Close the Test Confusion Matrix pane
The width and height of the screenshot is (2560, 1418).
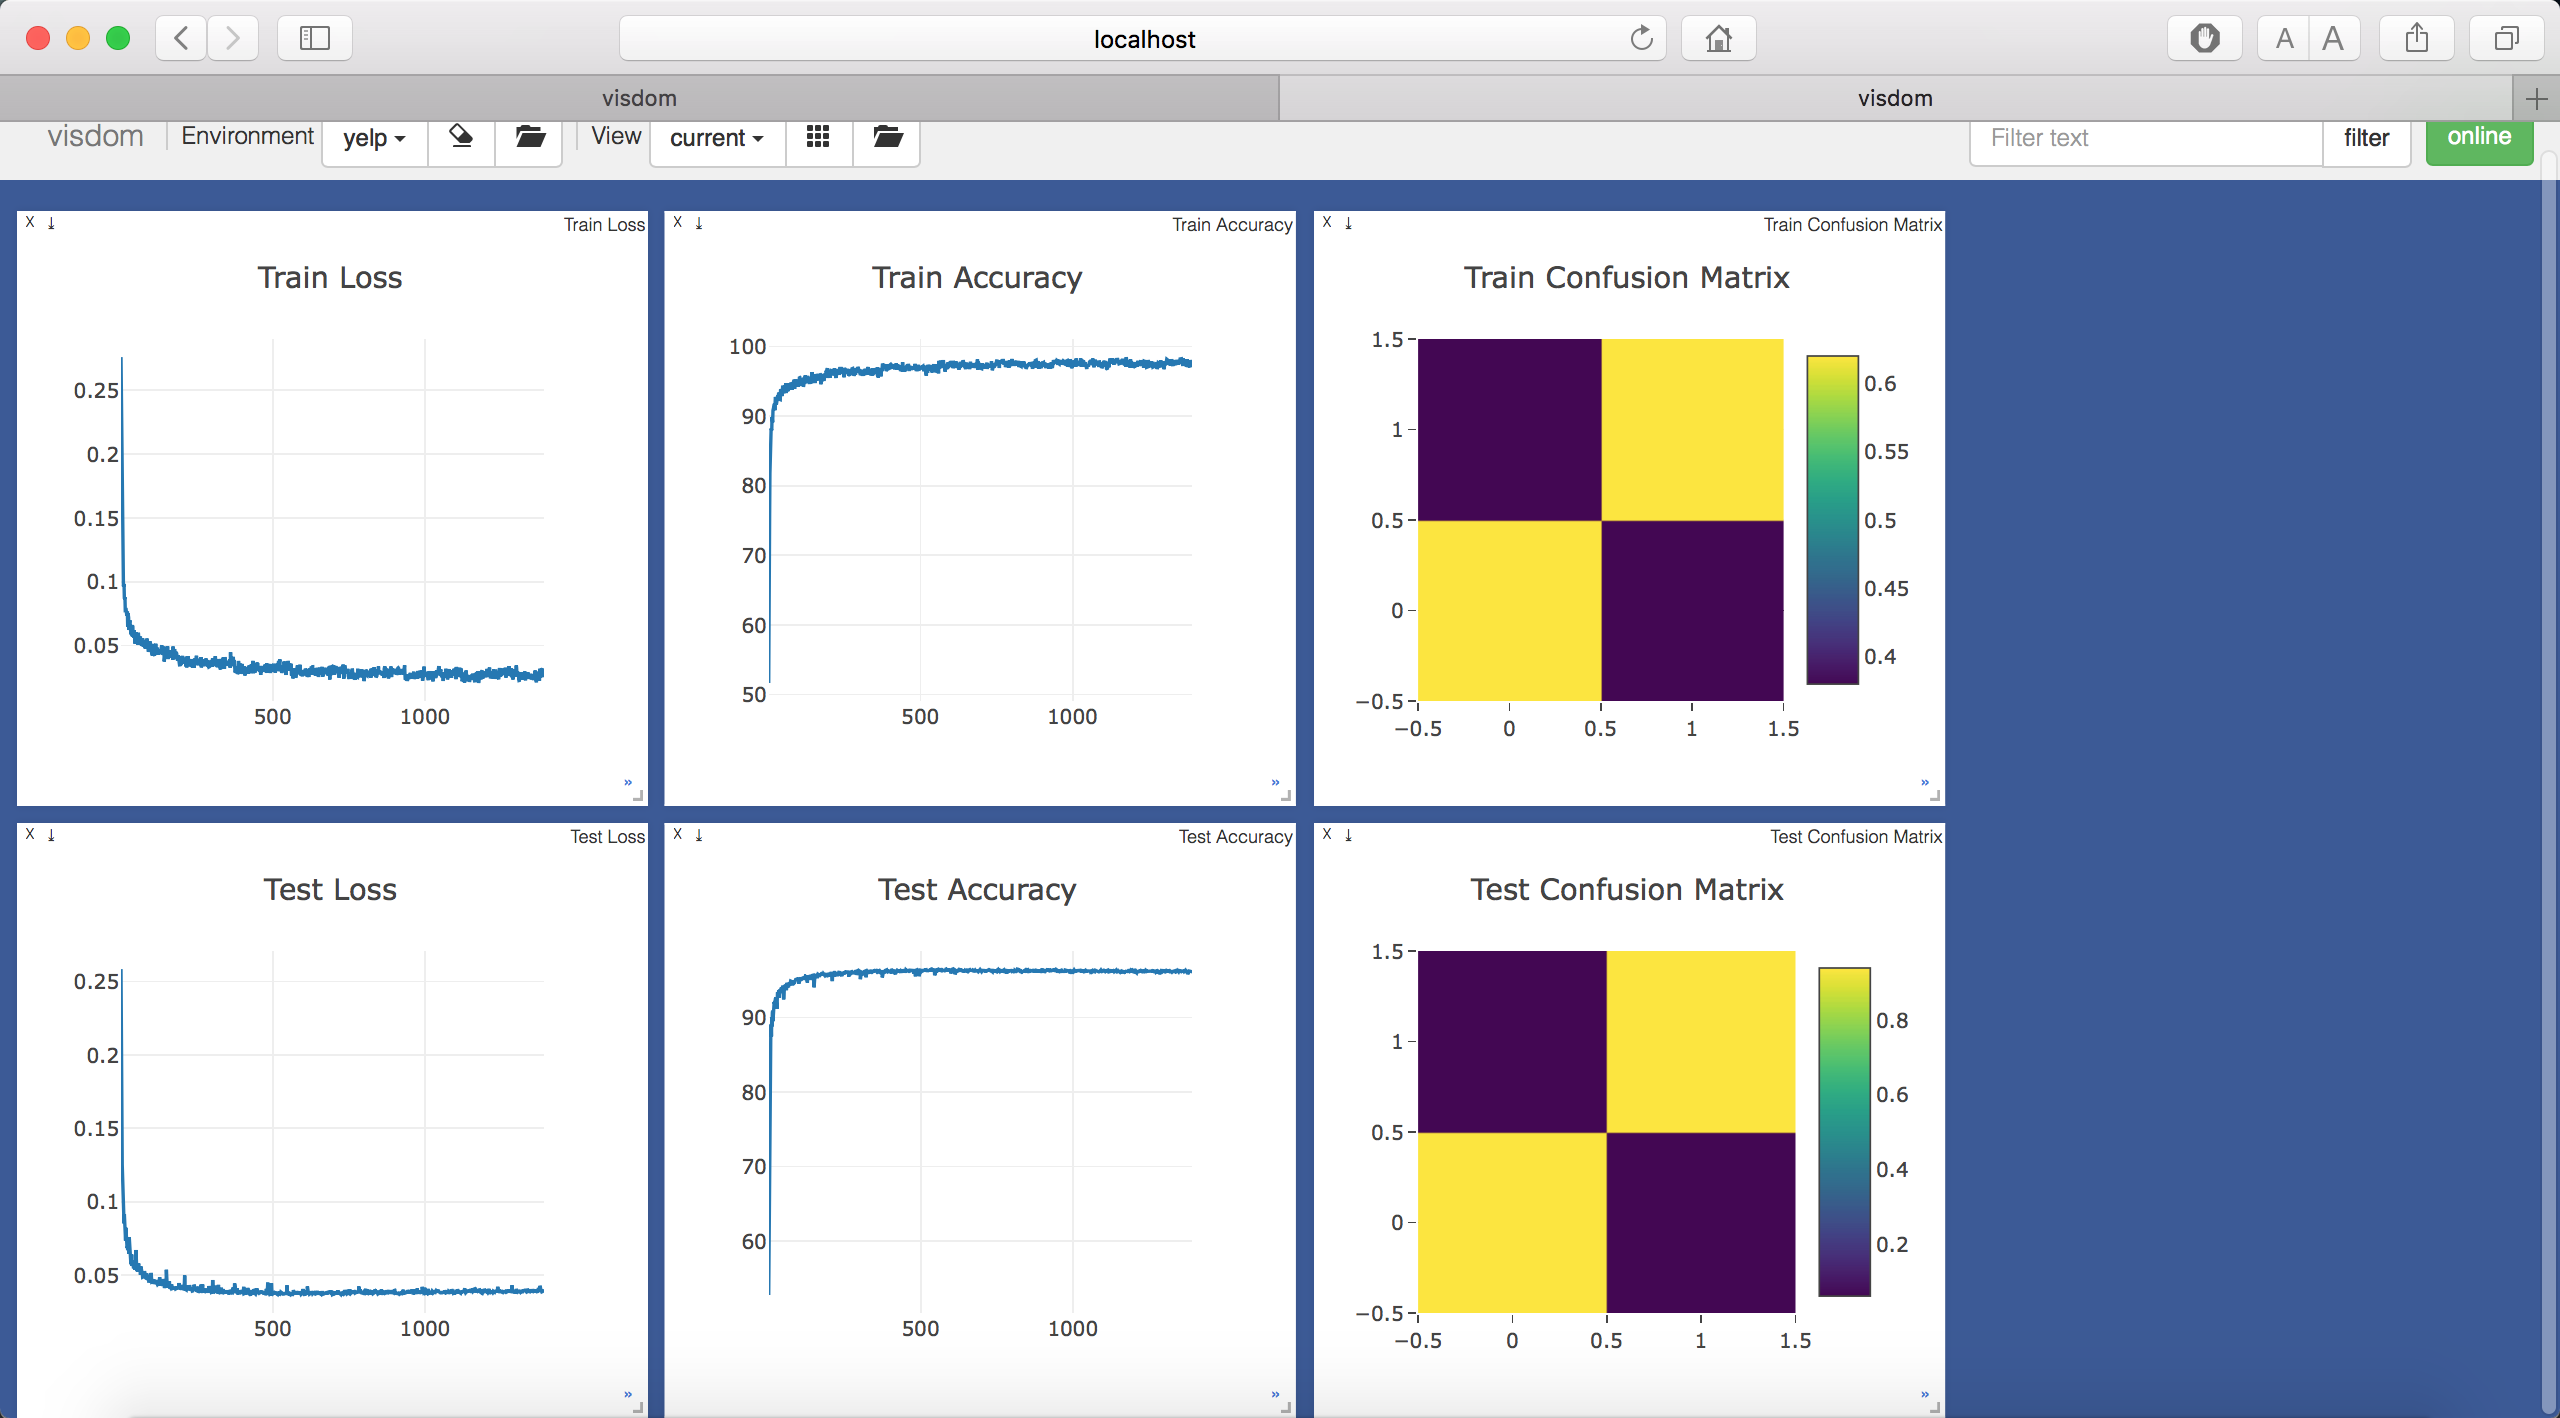(x=1327, y=834)
